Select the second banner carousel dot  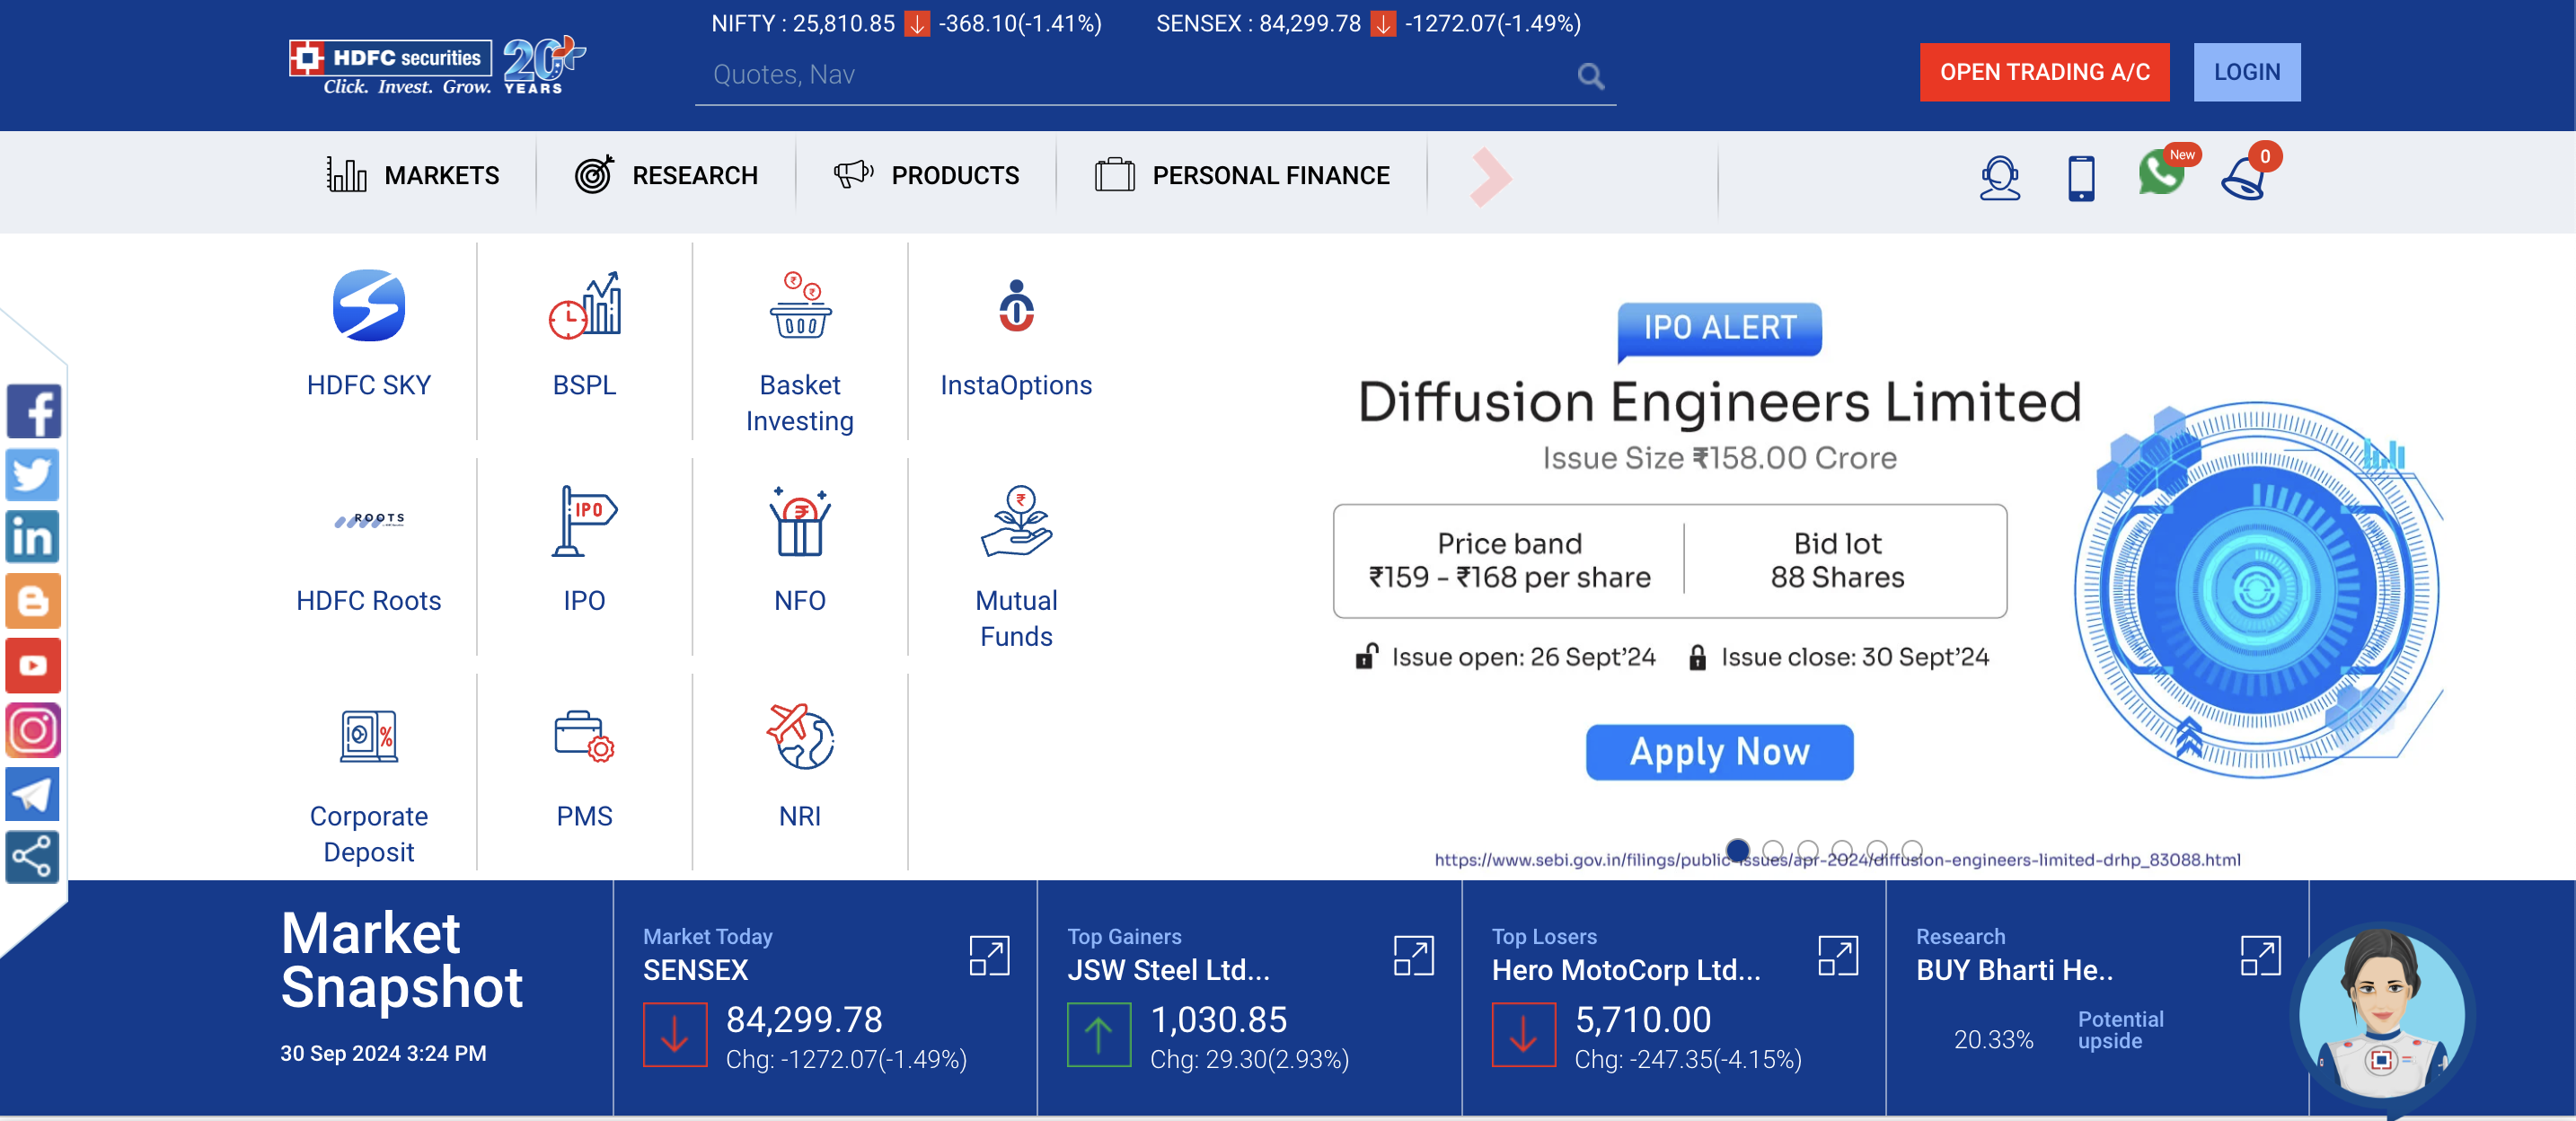[1773, 850]
